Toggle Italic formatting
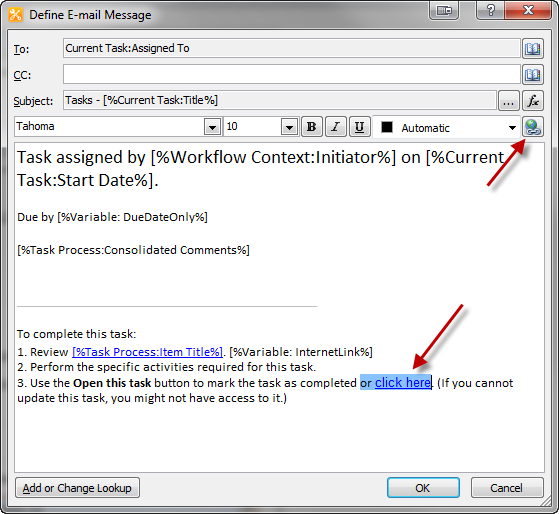This screenshot has width=559, height=514. [335, 127]
